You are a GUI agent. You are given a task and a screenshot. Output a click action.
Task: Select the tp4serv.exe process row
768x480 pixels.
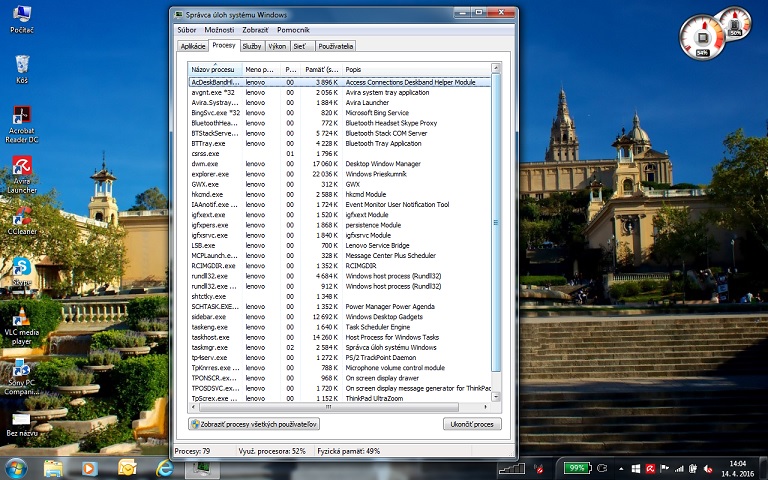tap(339, 358)
